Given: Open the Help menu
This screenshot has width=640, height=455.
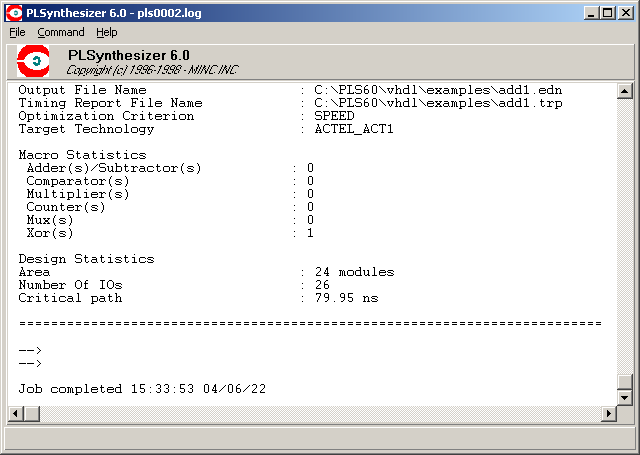Looking at the screenshot, I should [x=106, y=32].
